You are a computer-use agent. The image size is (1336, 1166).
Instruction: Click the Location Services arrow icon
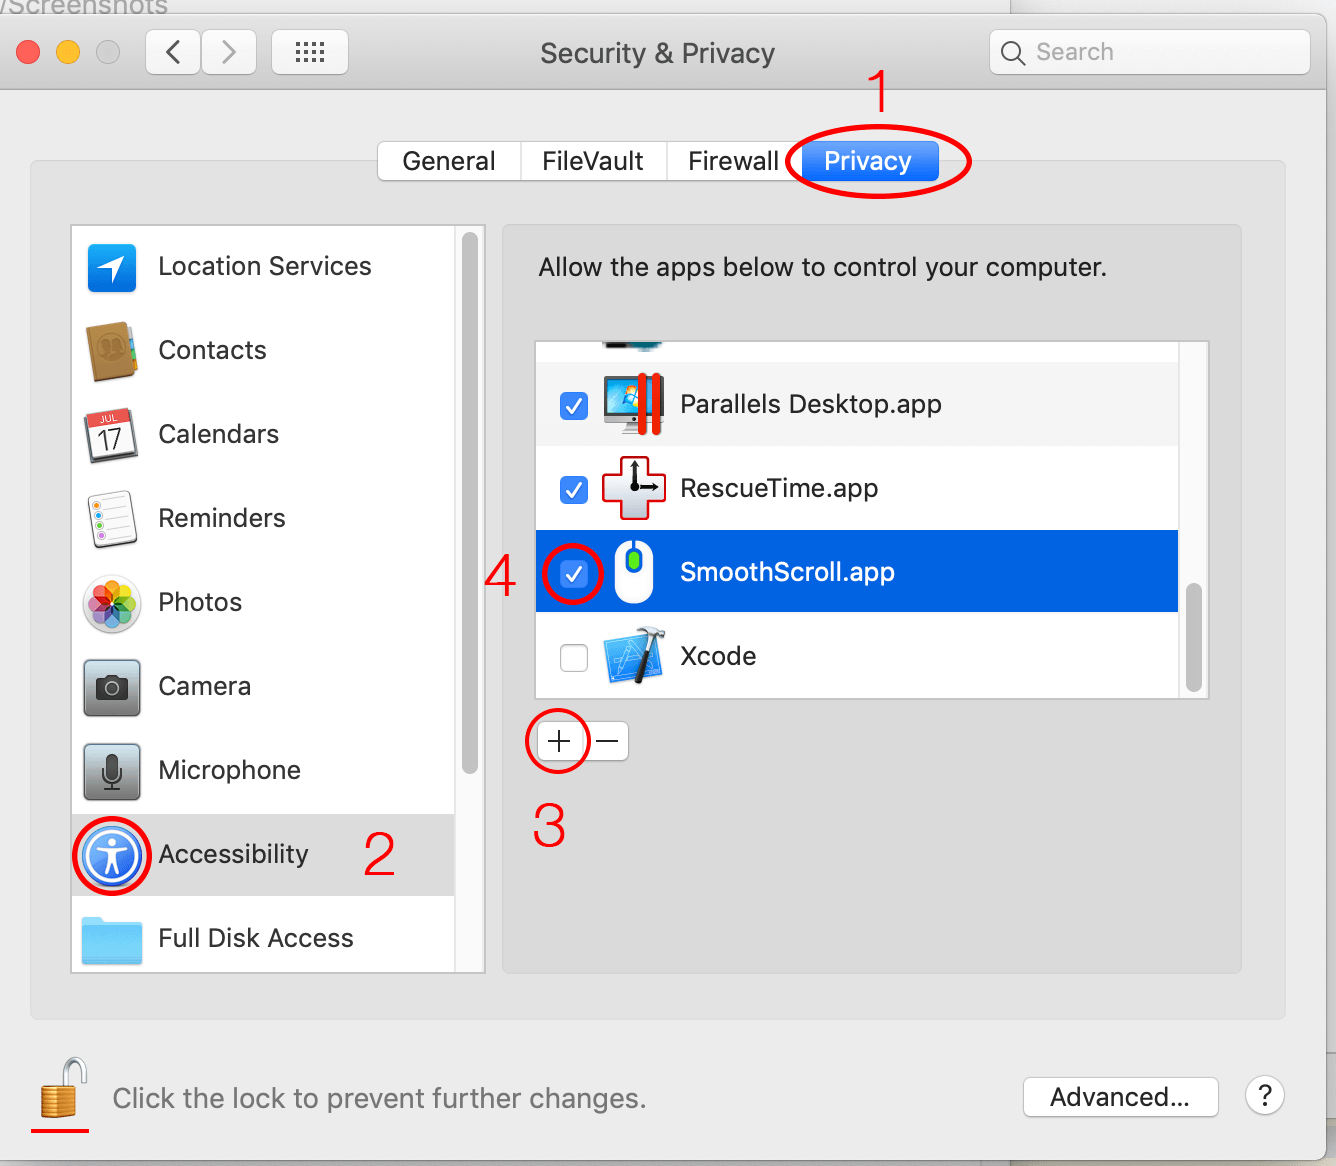click(112, 267)
